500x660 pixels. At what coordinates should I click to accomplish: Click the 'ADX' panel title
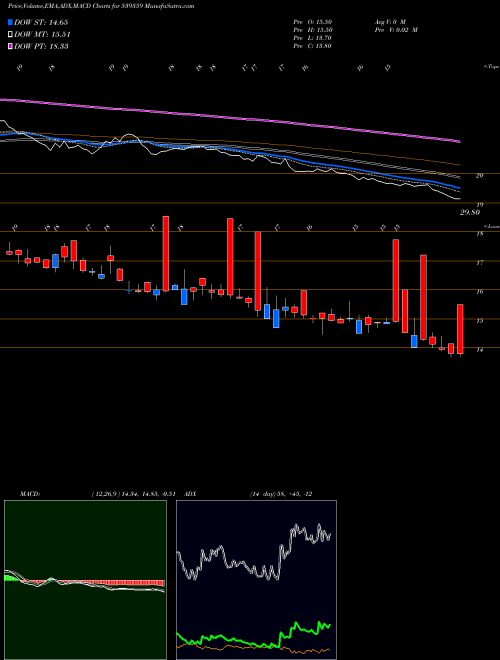pos(191,494)
